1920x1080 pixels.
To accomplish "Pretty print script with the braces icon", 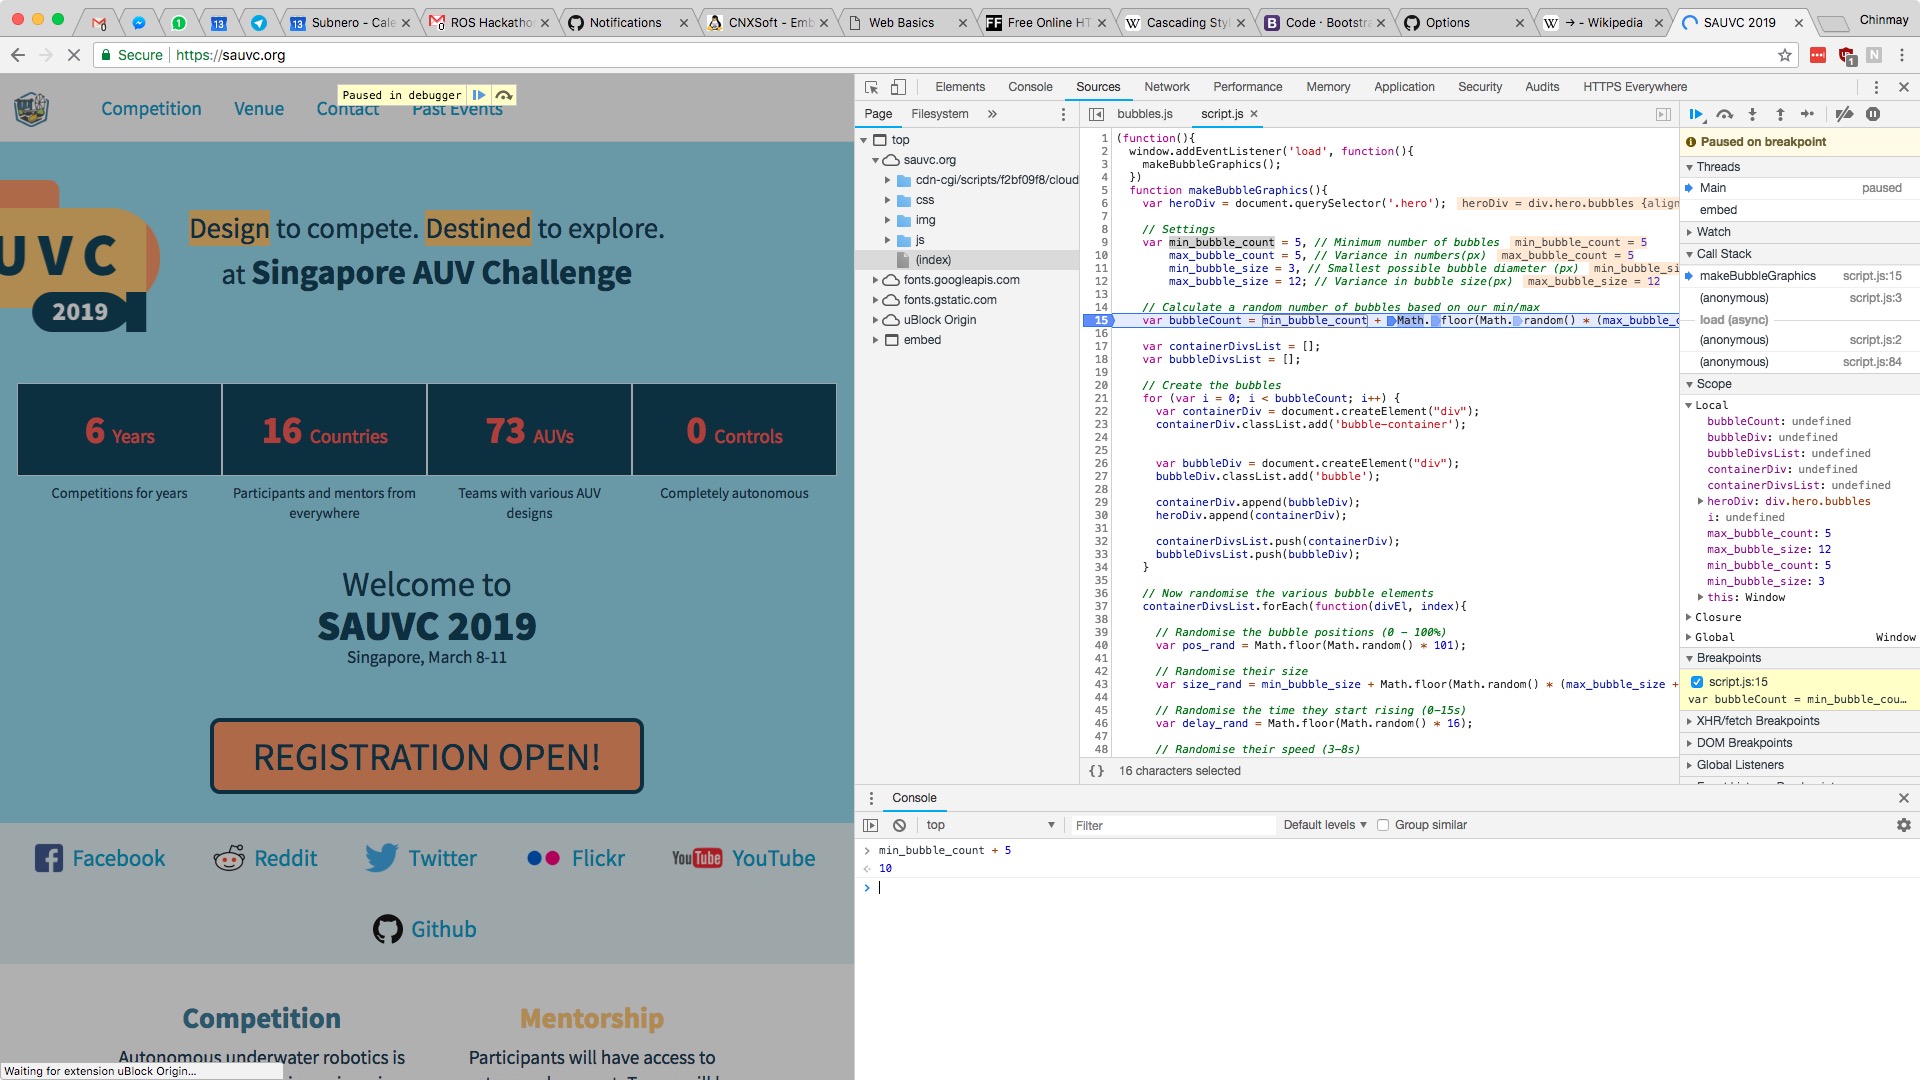I will click(x=1096, y=771).
